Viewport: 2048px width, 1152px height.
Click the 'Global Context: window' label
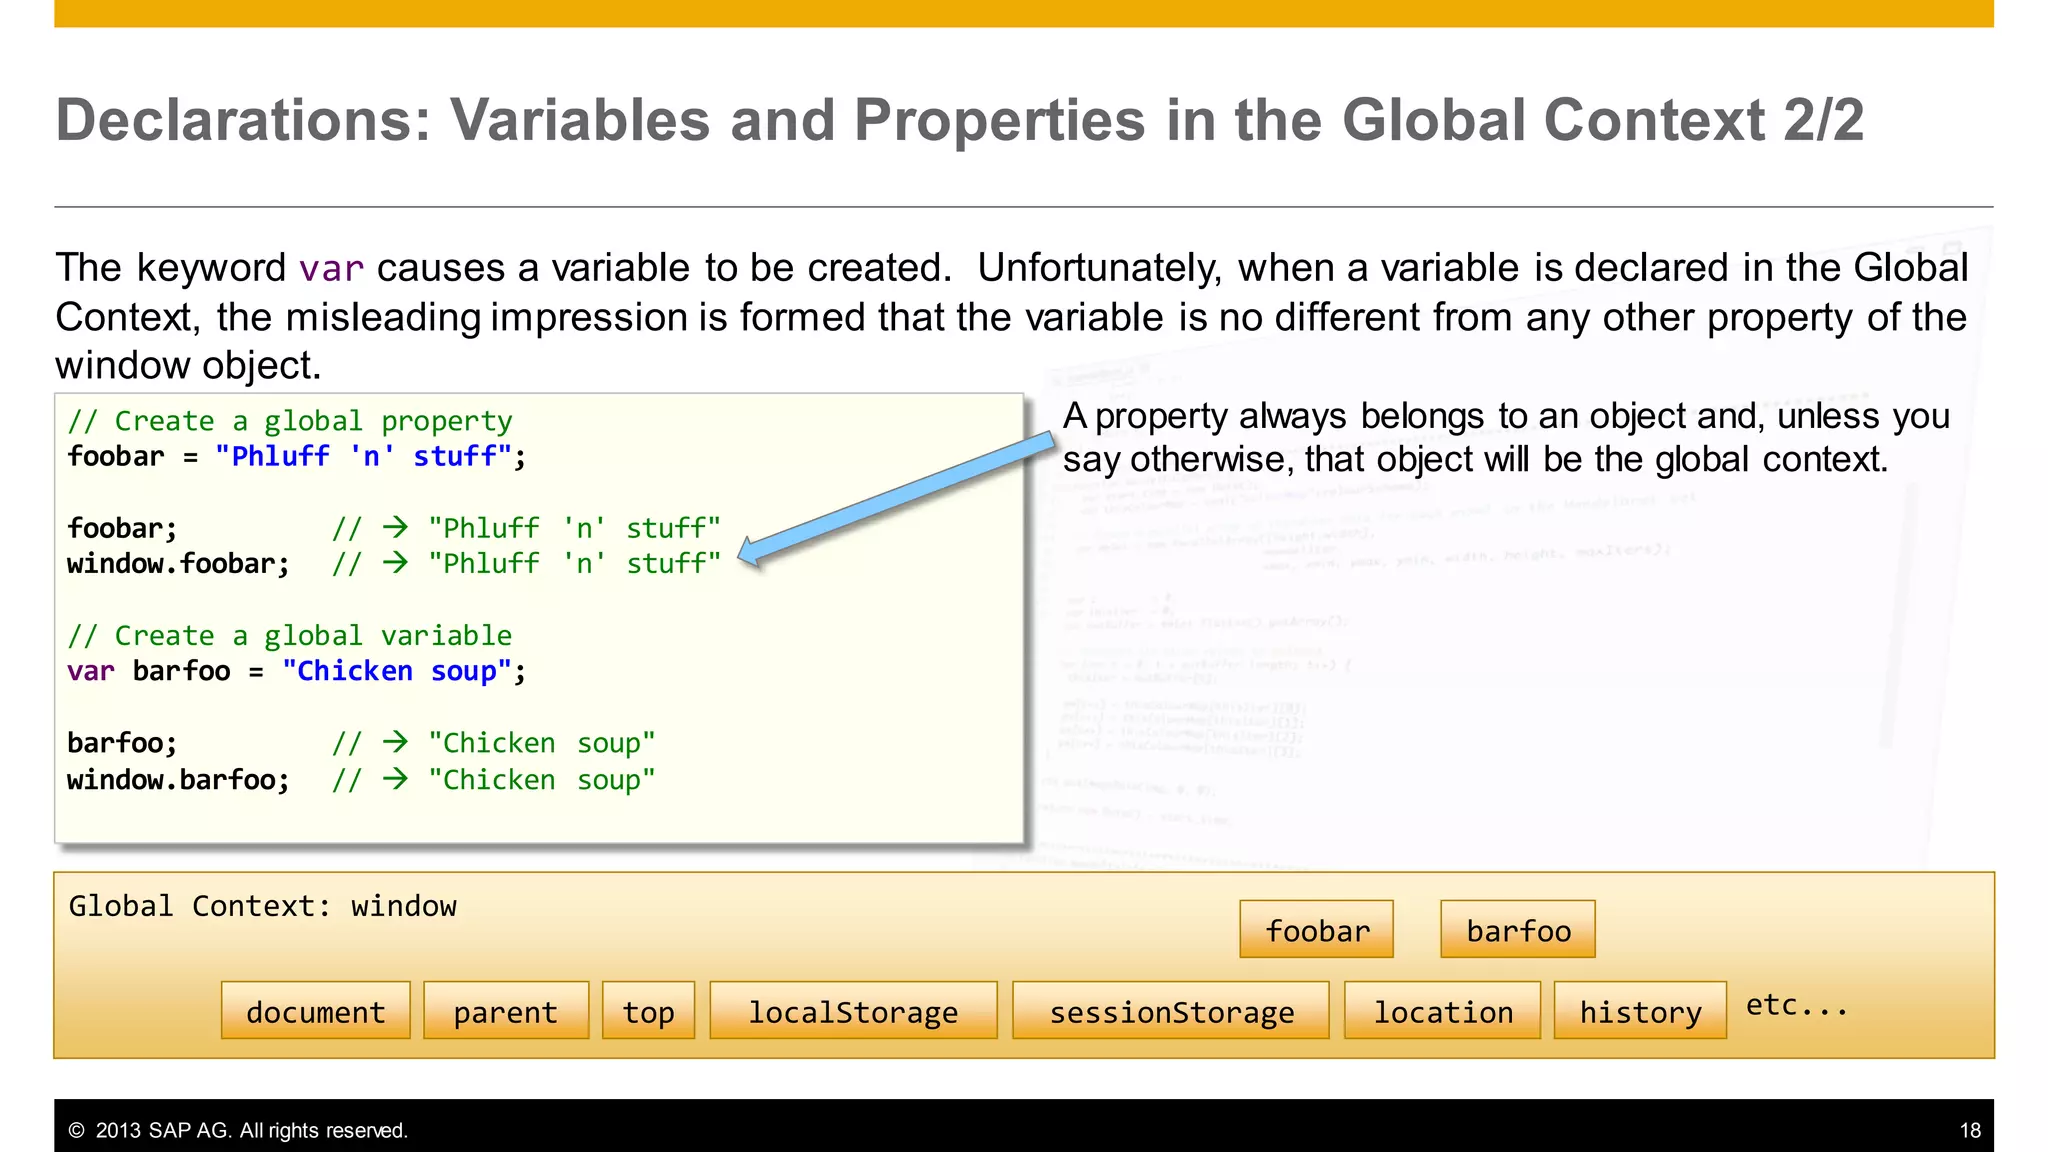tap(262, 906)
